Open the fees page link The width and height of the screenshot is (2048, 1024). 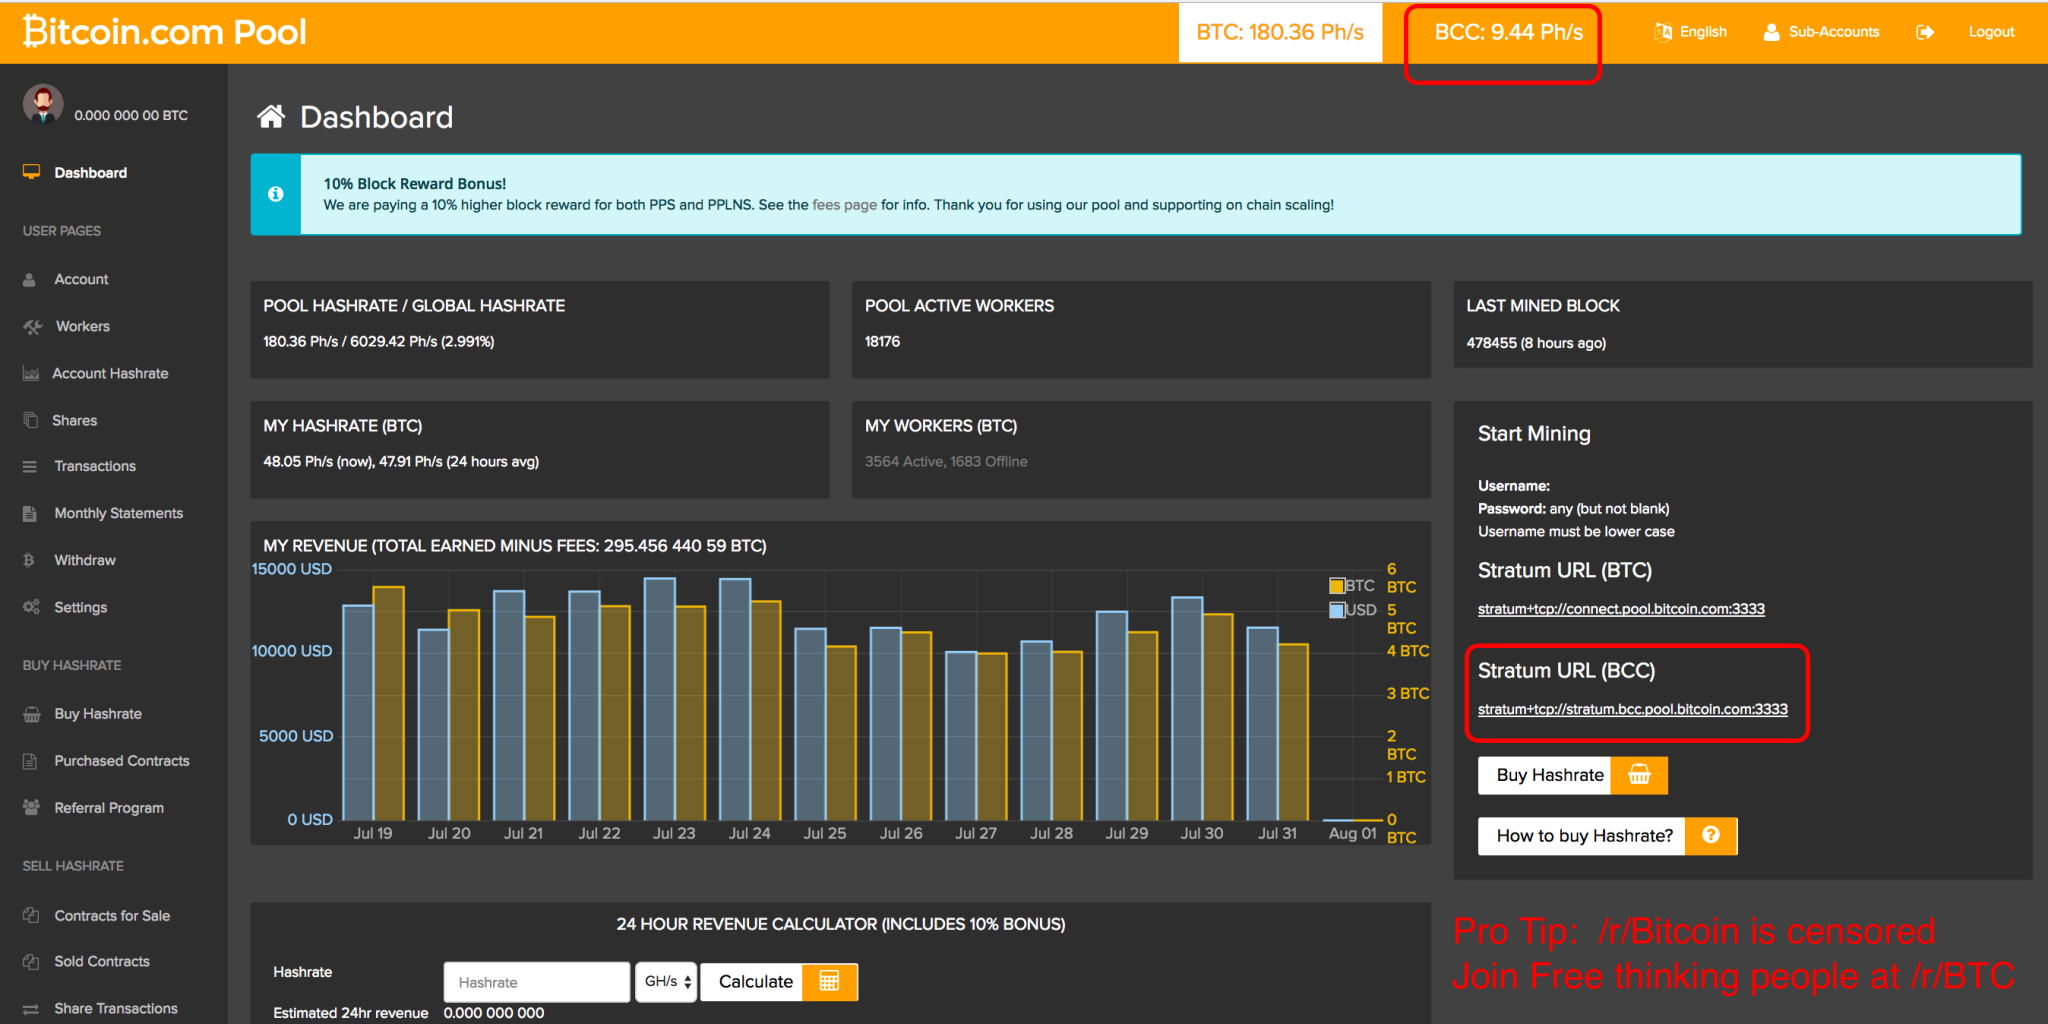pos(844,205)
